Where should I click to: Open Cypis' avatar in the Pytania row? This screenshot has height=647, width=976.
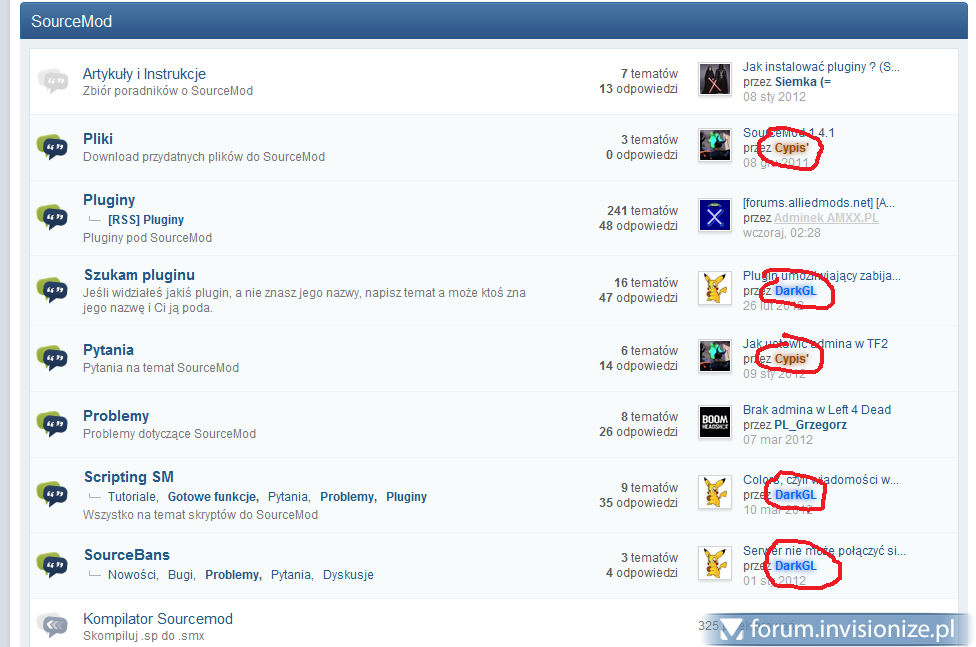pyautogui.click(x=715, y=356)
